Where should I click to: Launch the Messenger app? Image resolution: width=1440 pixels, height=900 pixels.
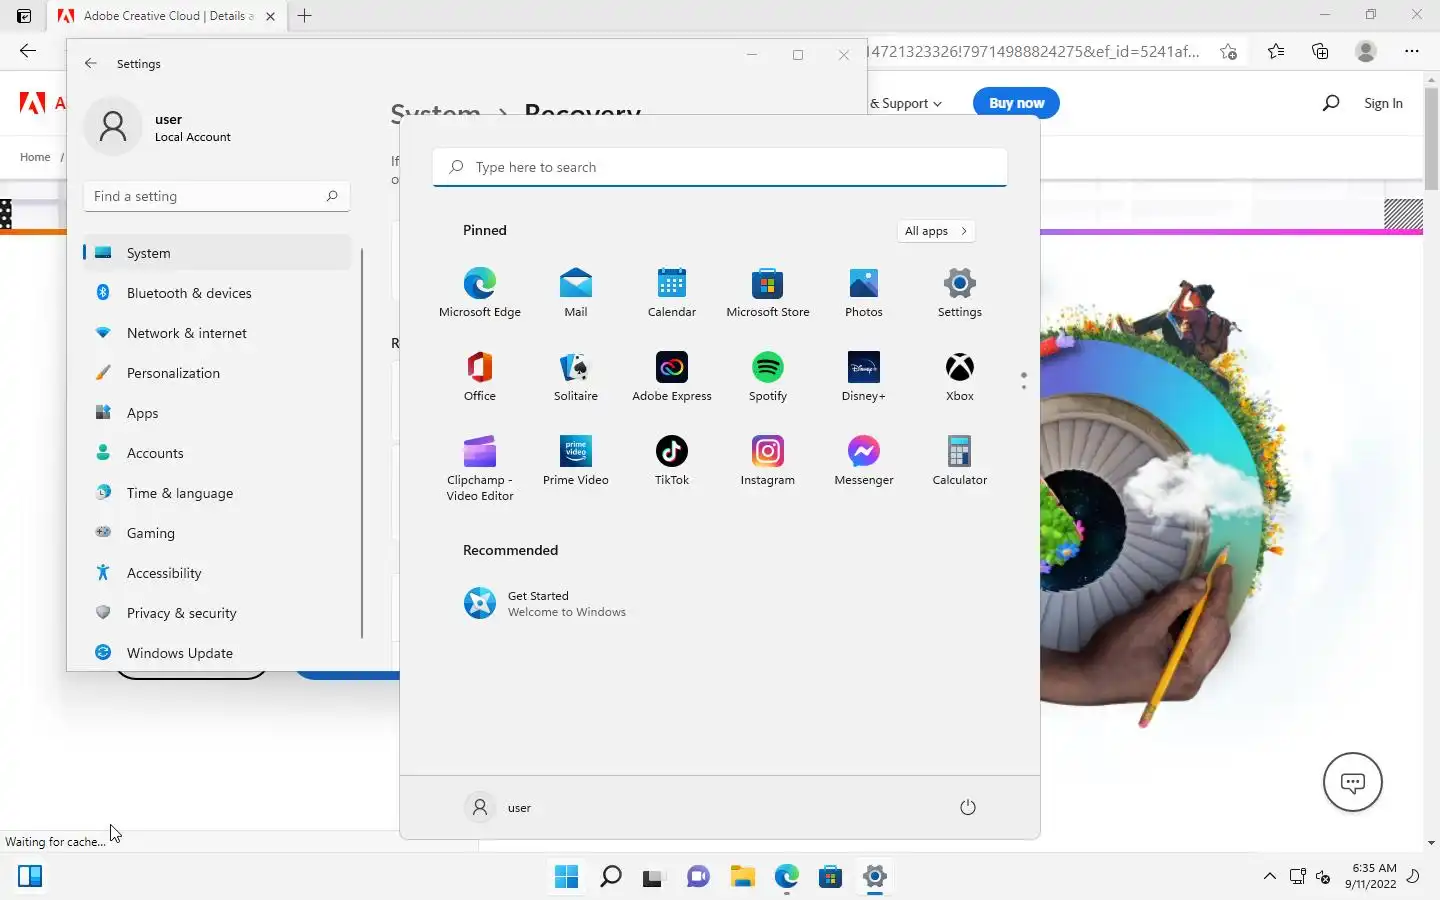tap(864, 460)
